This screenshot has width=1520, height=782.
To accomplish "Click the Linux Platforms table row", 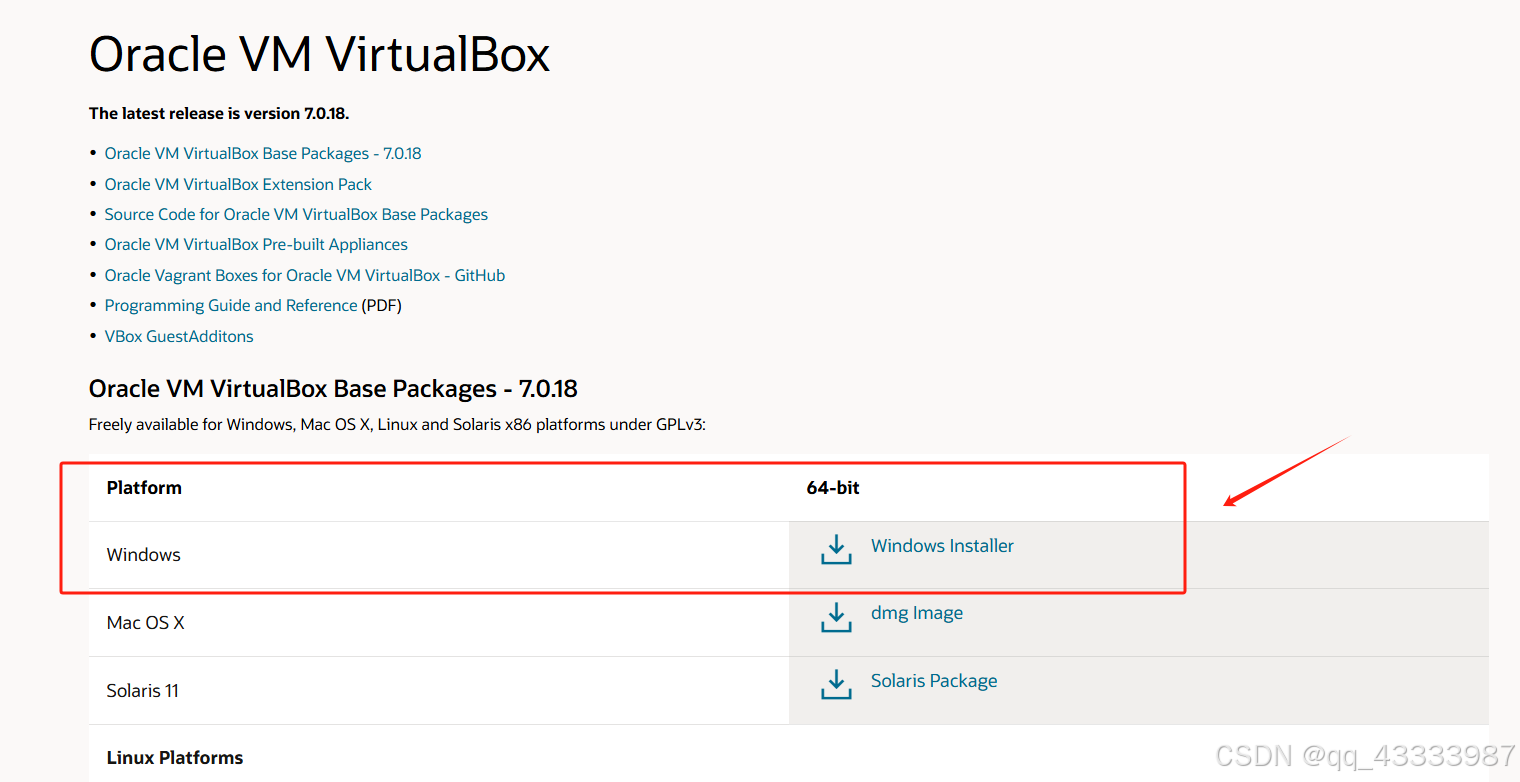I will [x=175, y=757].
